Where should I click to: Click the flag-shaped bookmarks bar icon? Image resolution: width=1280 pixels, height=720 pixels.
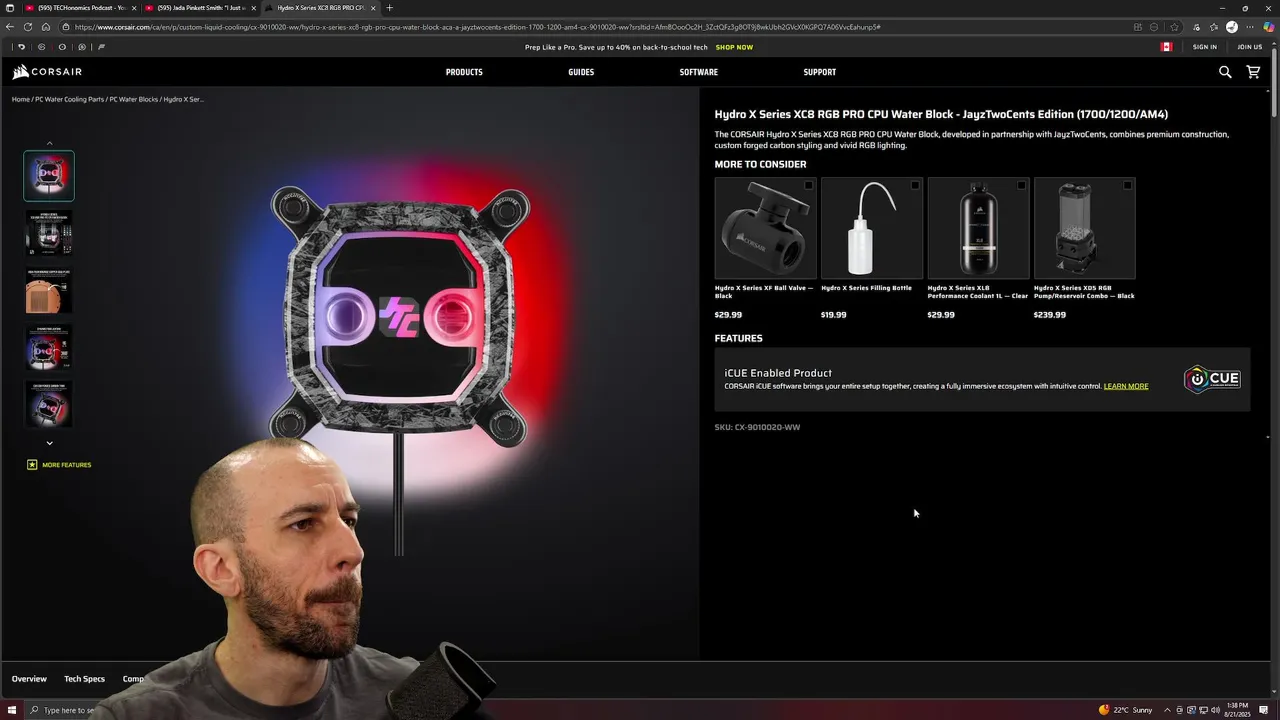pos(101,47)
